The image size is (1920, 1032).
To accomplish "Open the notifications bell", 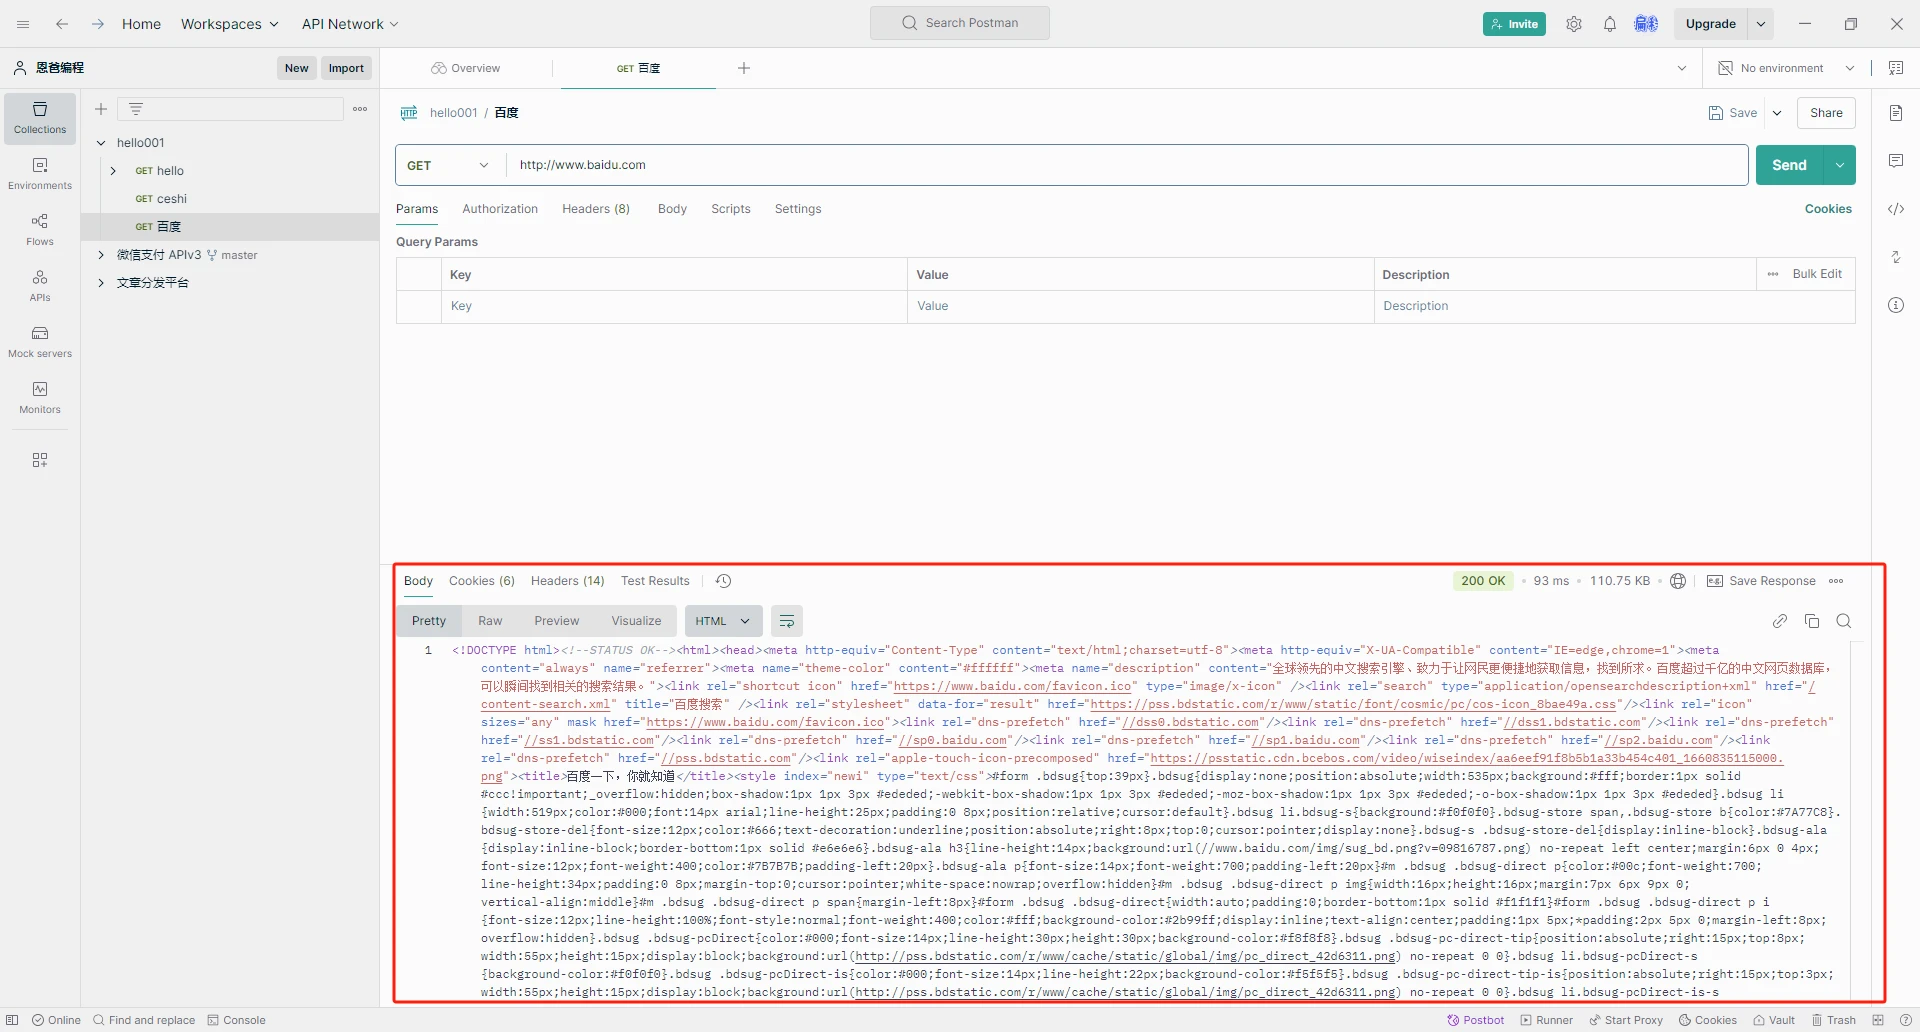I will 1610,24.
